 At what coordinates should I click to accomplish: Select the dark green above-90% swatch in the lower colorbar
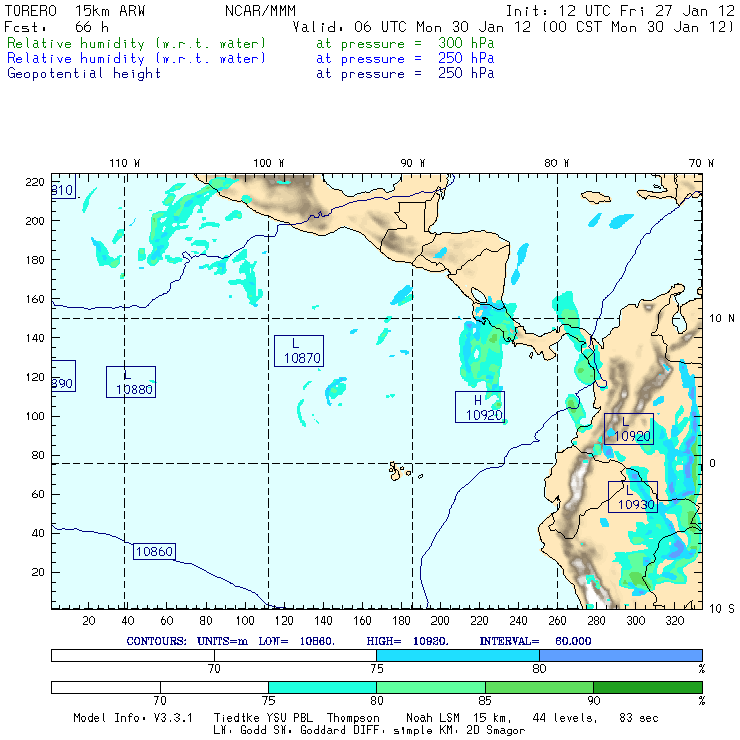click(648, 687)
